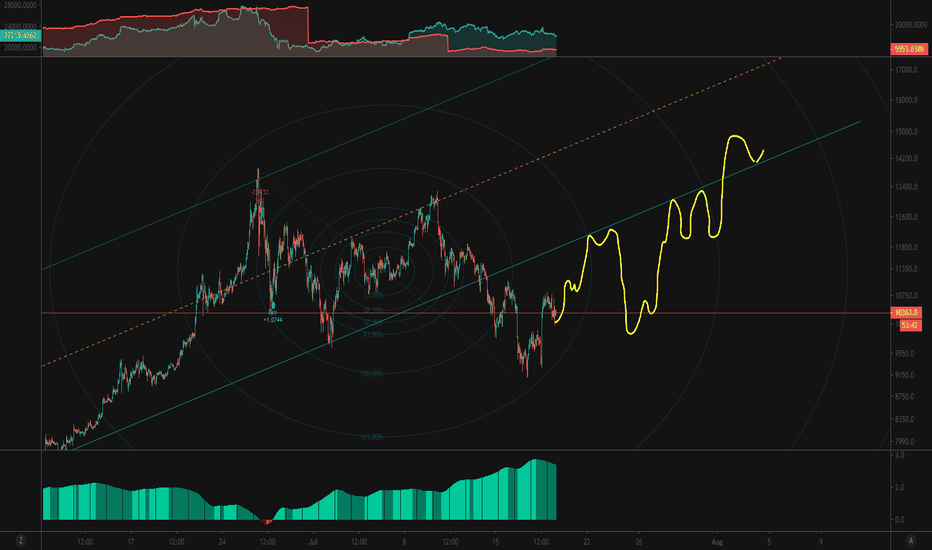The width and height of the screenshot is (932, 550).
Task: Open timezone menu via Z circle icon
Action: point(21,540)
